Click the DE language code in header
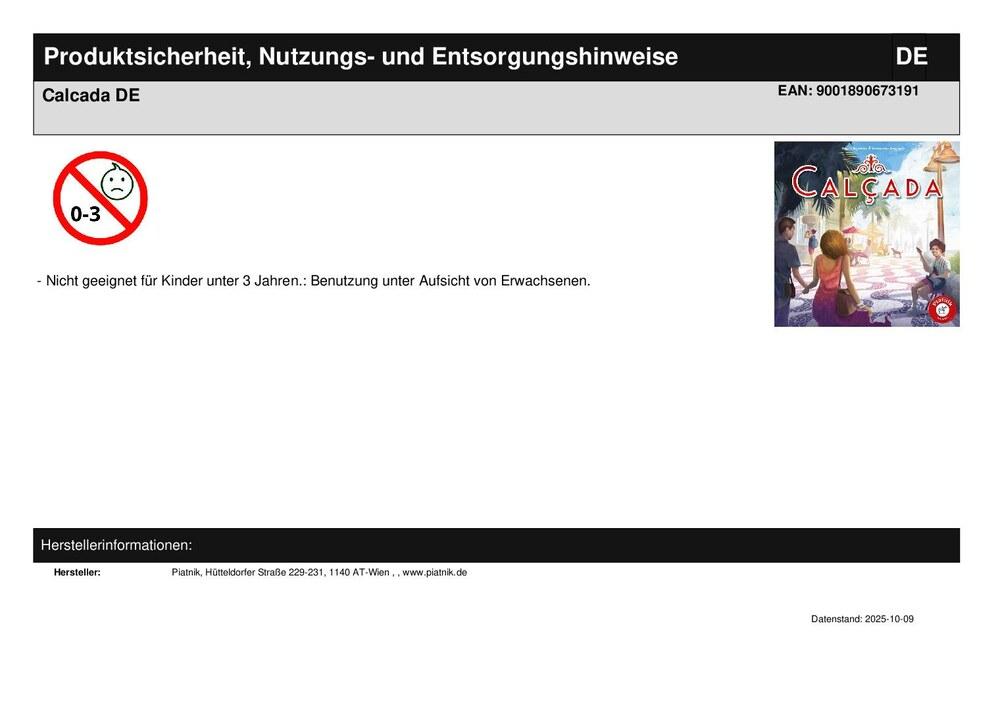 click(911, 57)
